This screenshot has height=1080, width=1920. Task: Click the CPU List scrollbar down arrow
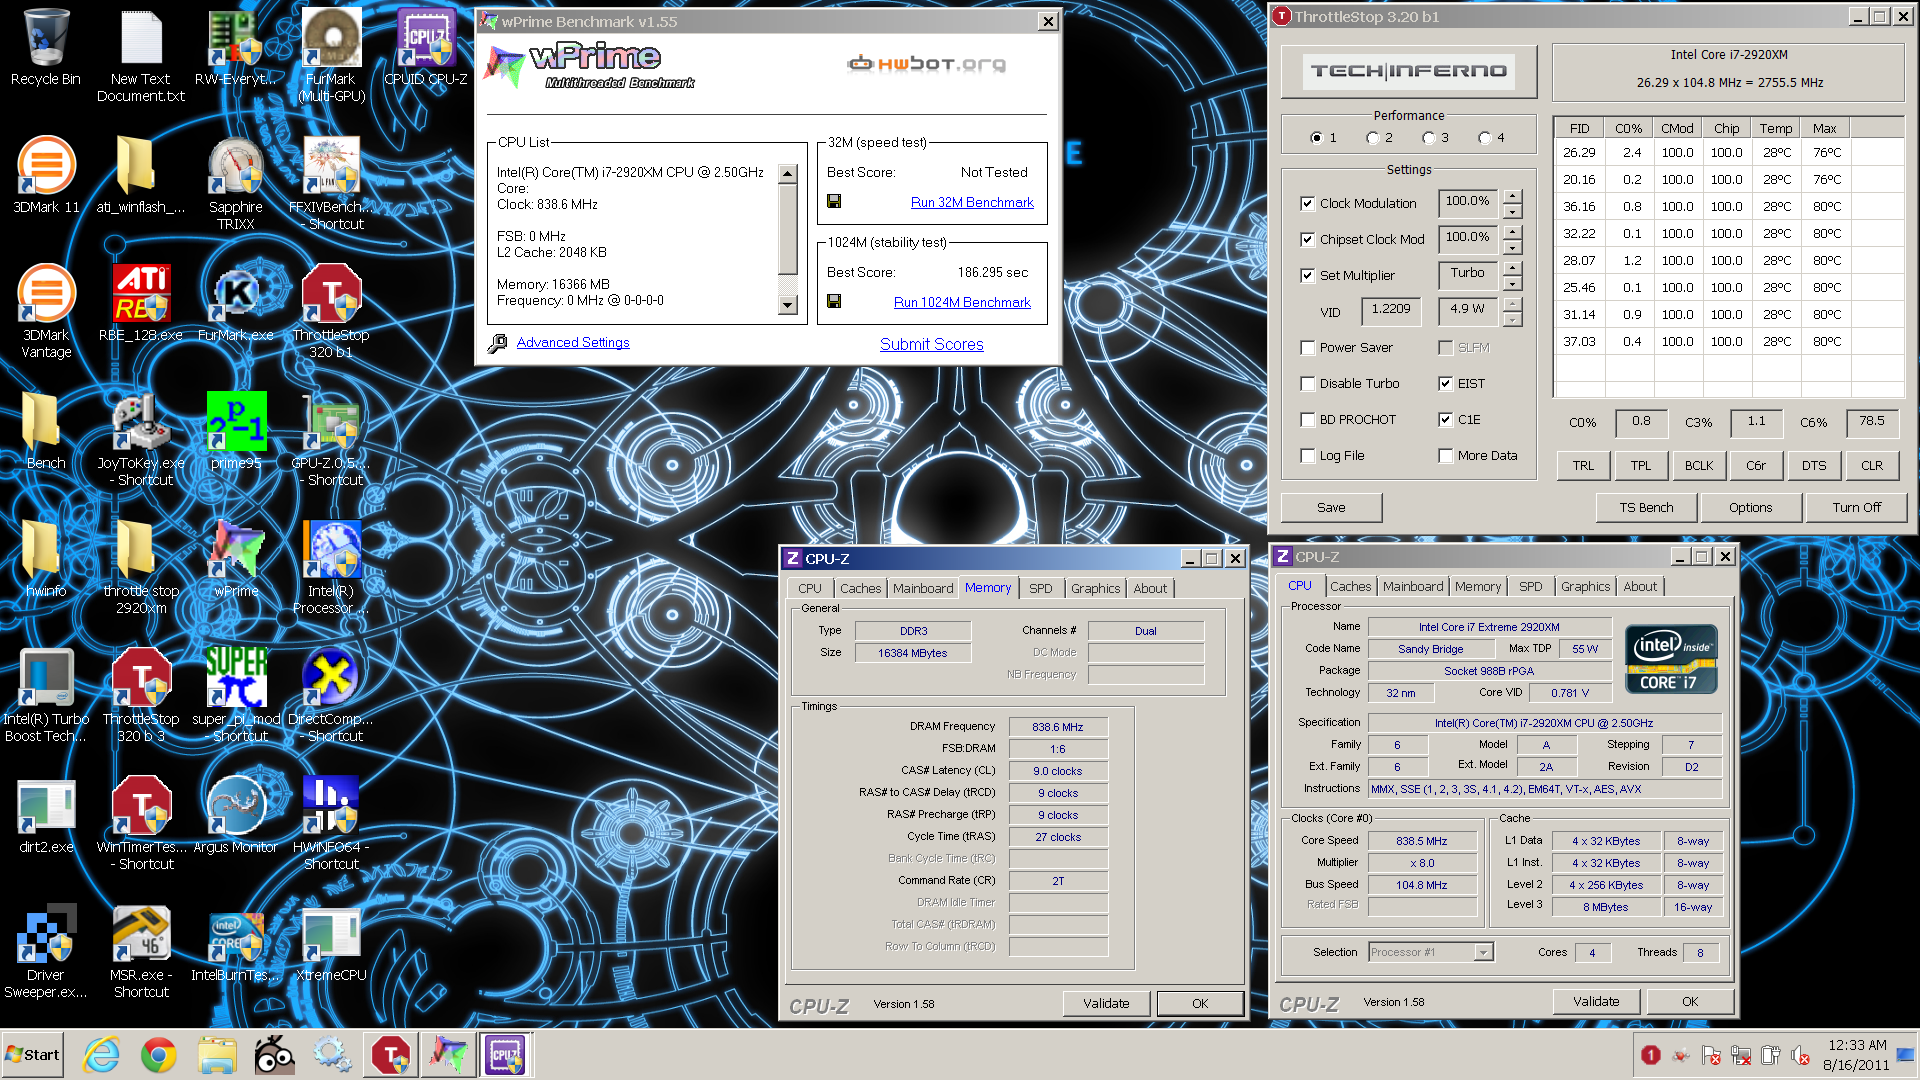[787, 305]
